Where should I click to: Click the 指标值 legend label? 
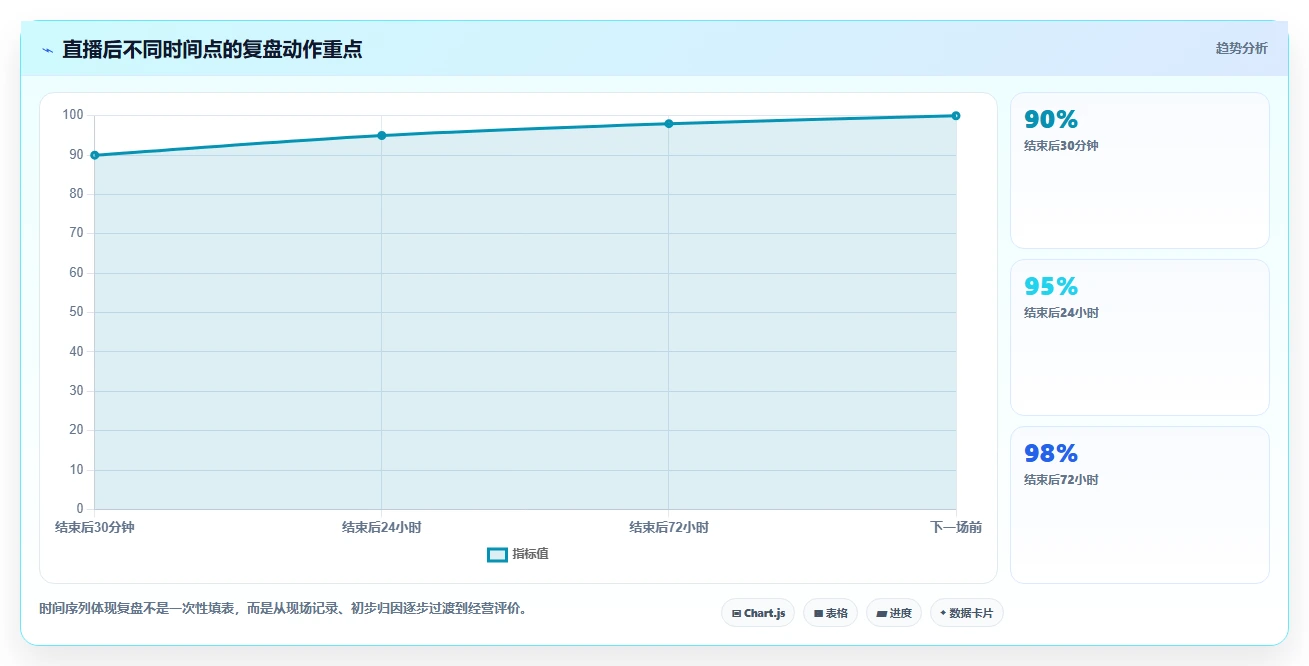[x=530, y=554]
